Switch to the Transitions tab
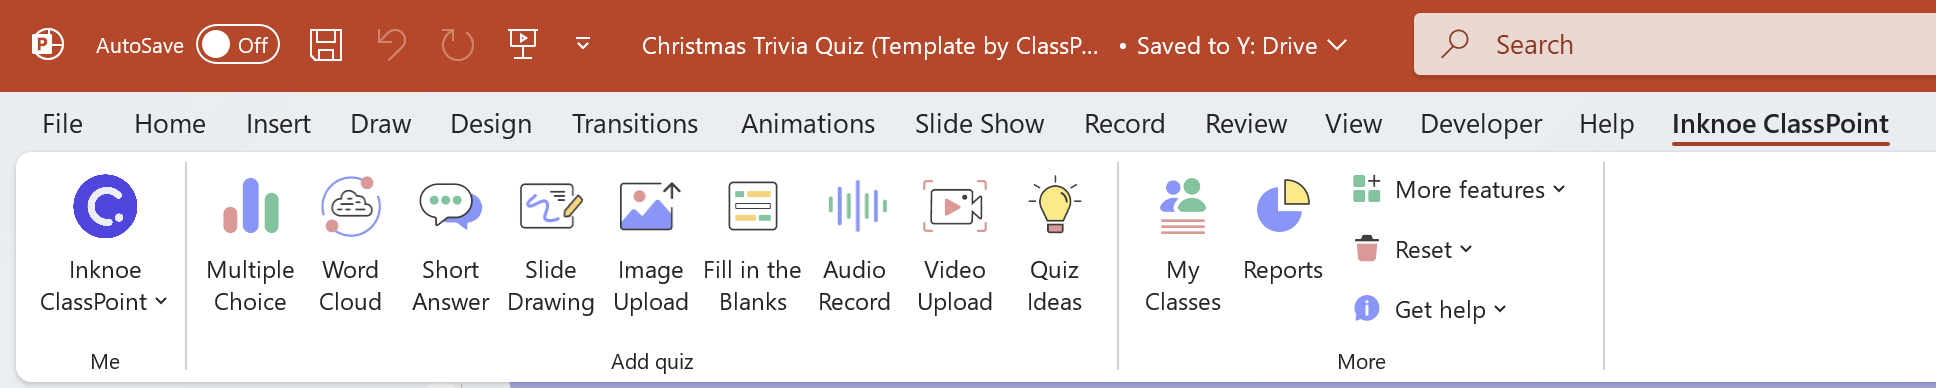The width and height of the screenshot is (1936, 388). coord(634,124)
